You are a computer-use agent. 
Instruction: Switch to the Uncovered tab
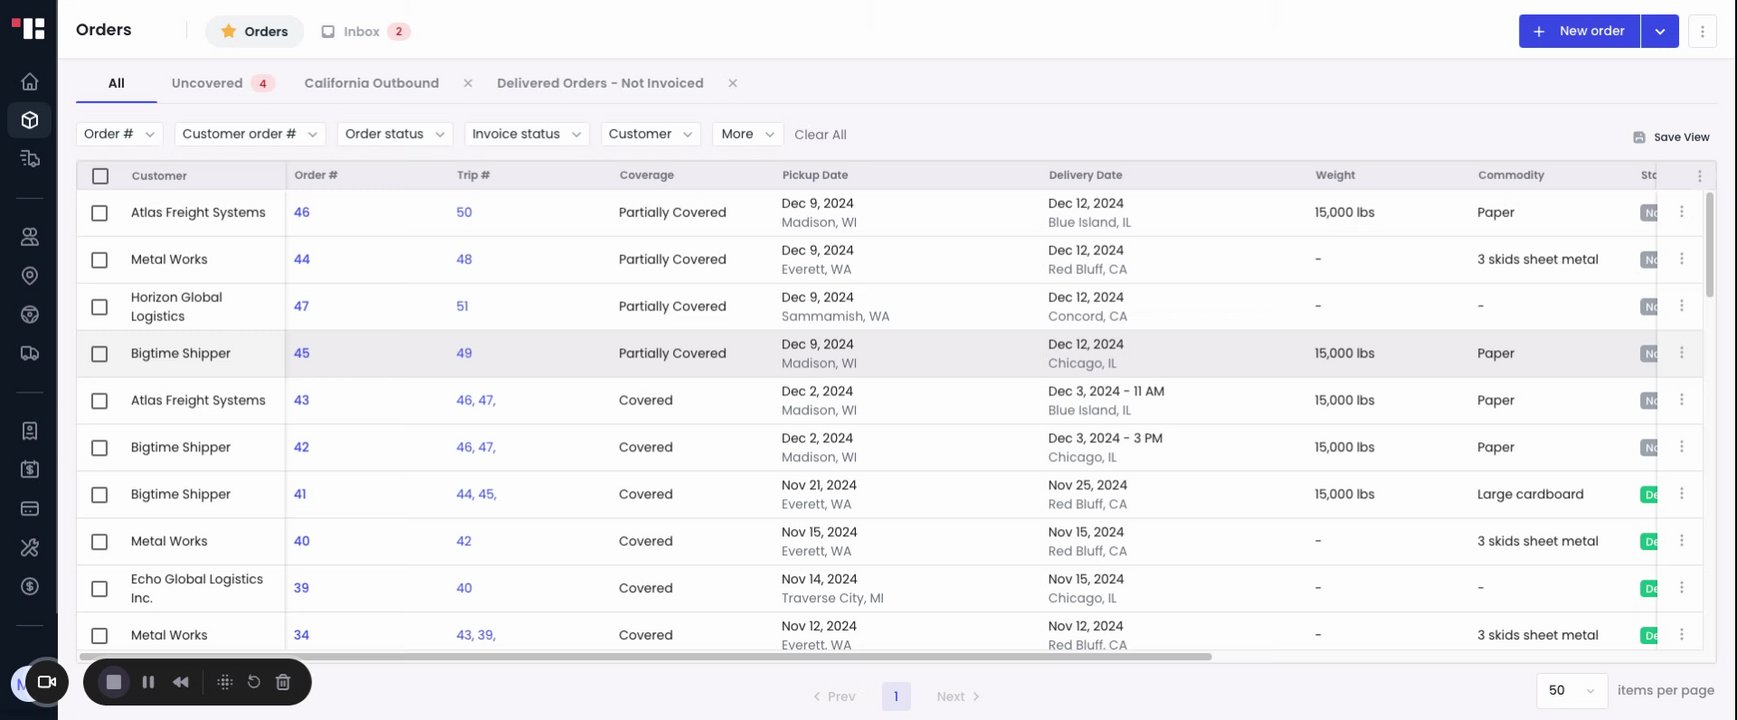coord(207,83)
